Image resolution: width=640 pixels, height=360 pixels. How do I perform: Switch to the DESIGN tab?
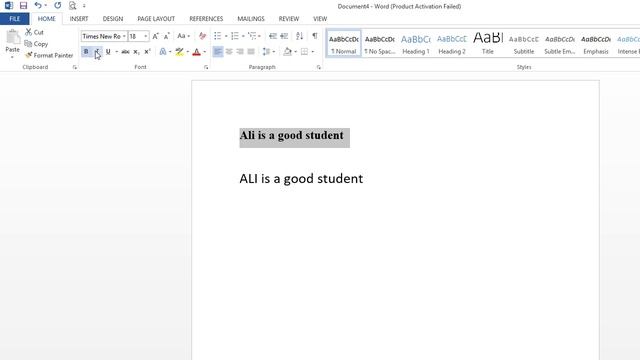[x=113, y=19]
